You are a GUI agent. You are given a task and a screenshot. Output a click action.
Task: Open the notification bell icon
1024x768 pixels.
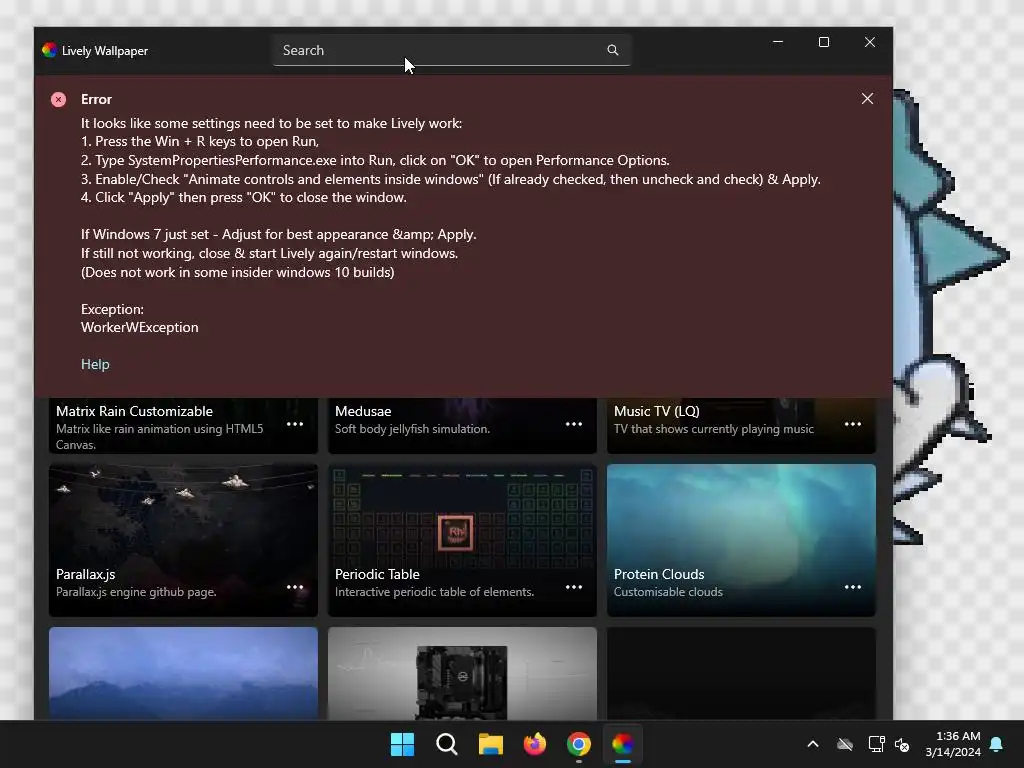(x=997, y=744)
